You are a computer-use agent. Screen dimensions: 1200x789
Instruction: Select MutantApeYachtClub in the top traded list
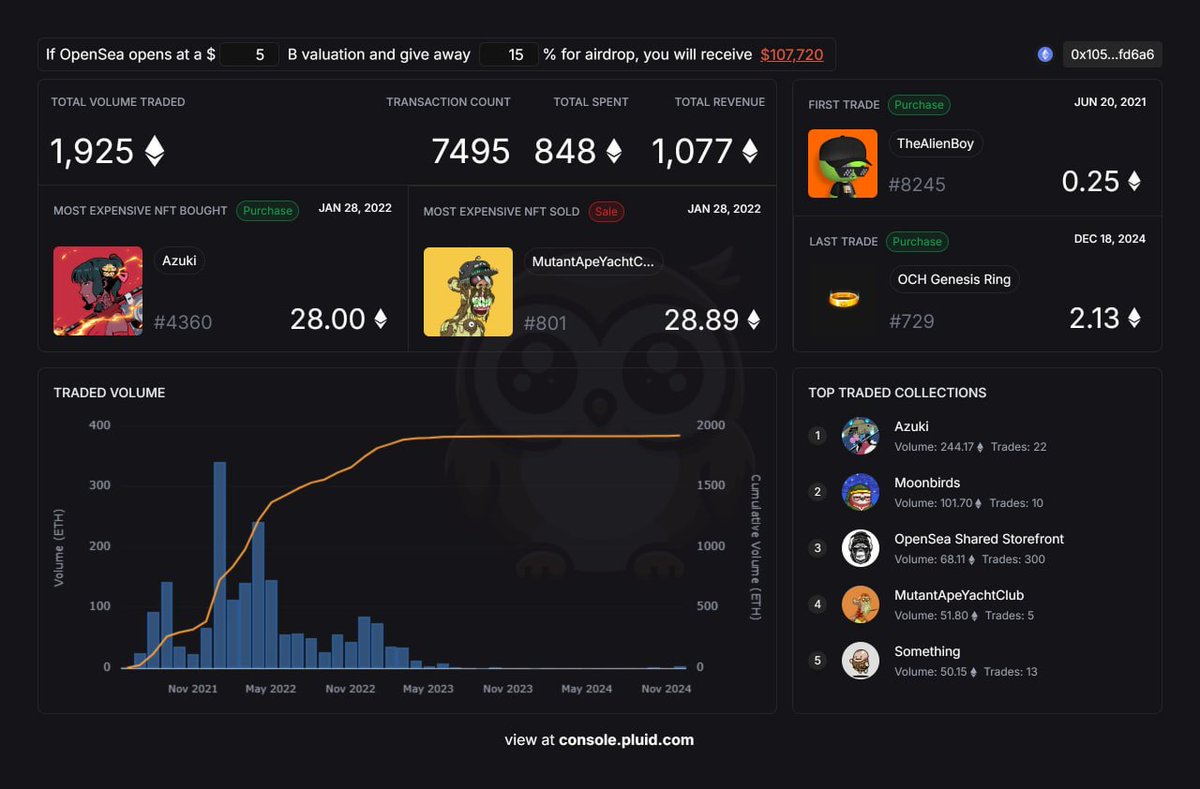point(959,595)
